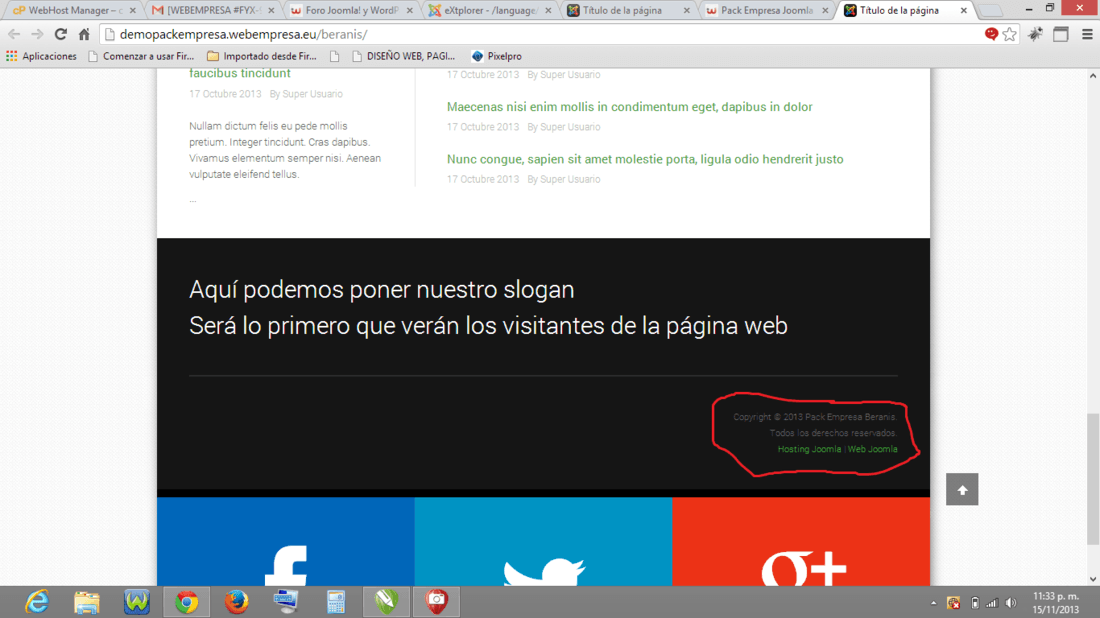The image size is (1100, 618).
Task: Close the eXtplorer tab
Action: [548, 11]
